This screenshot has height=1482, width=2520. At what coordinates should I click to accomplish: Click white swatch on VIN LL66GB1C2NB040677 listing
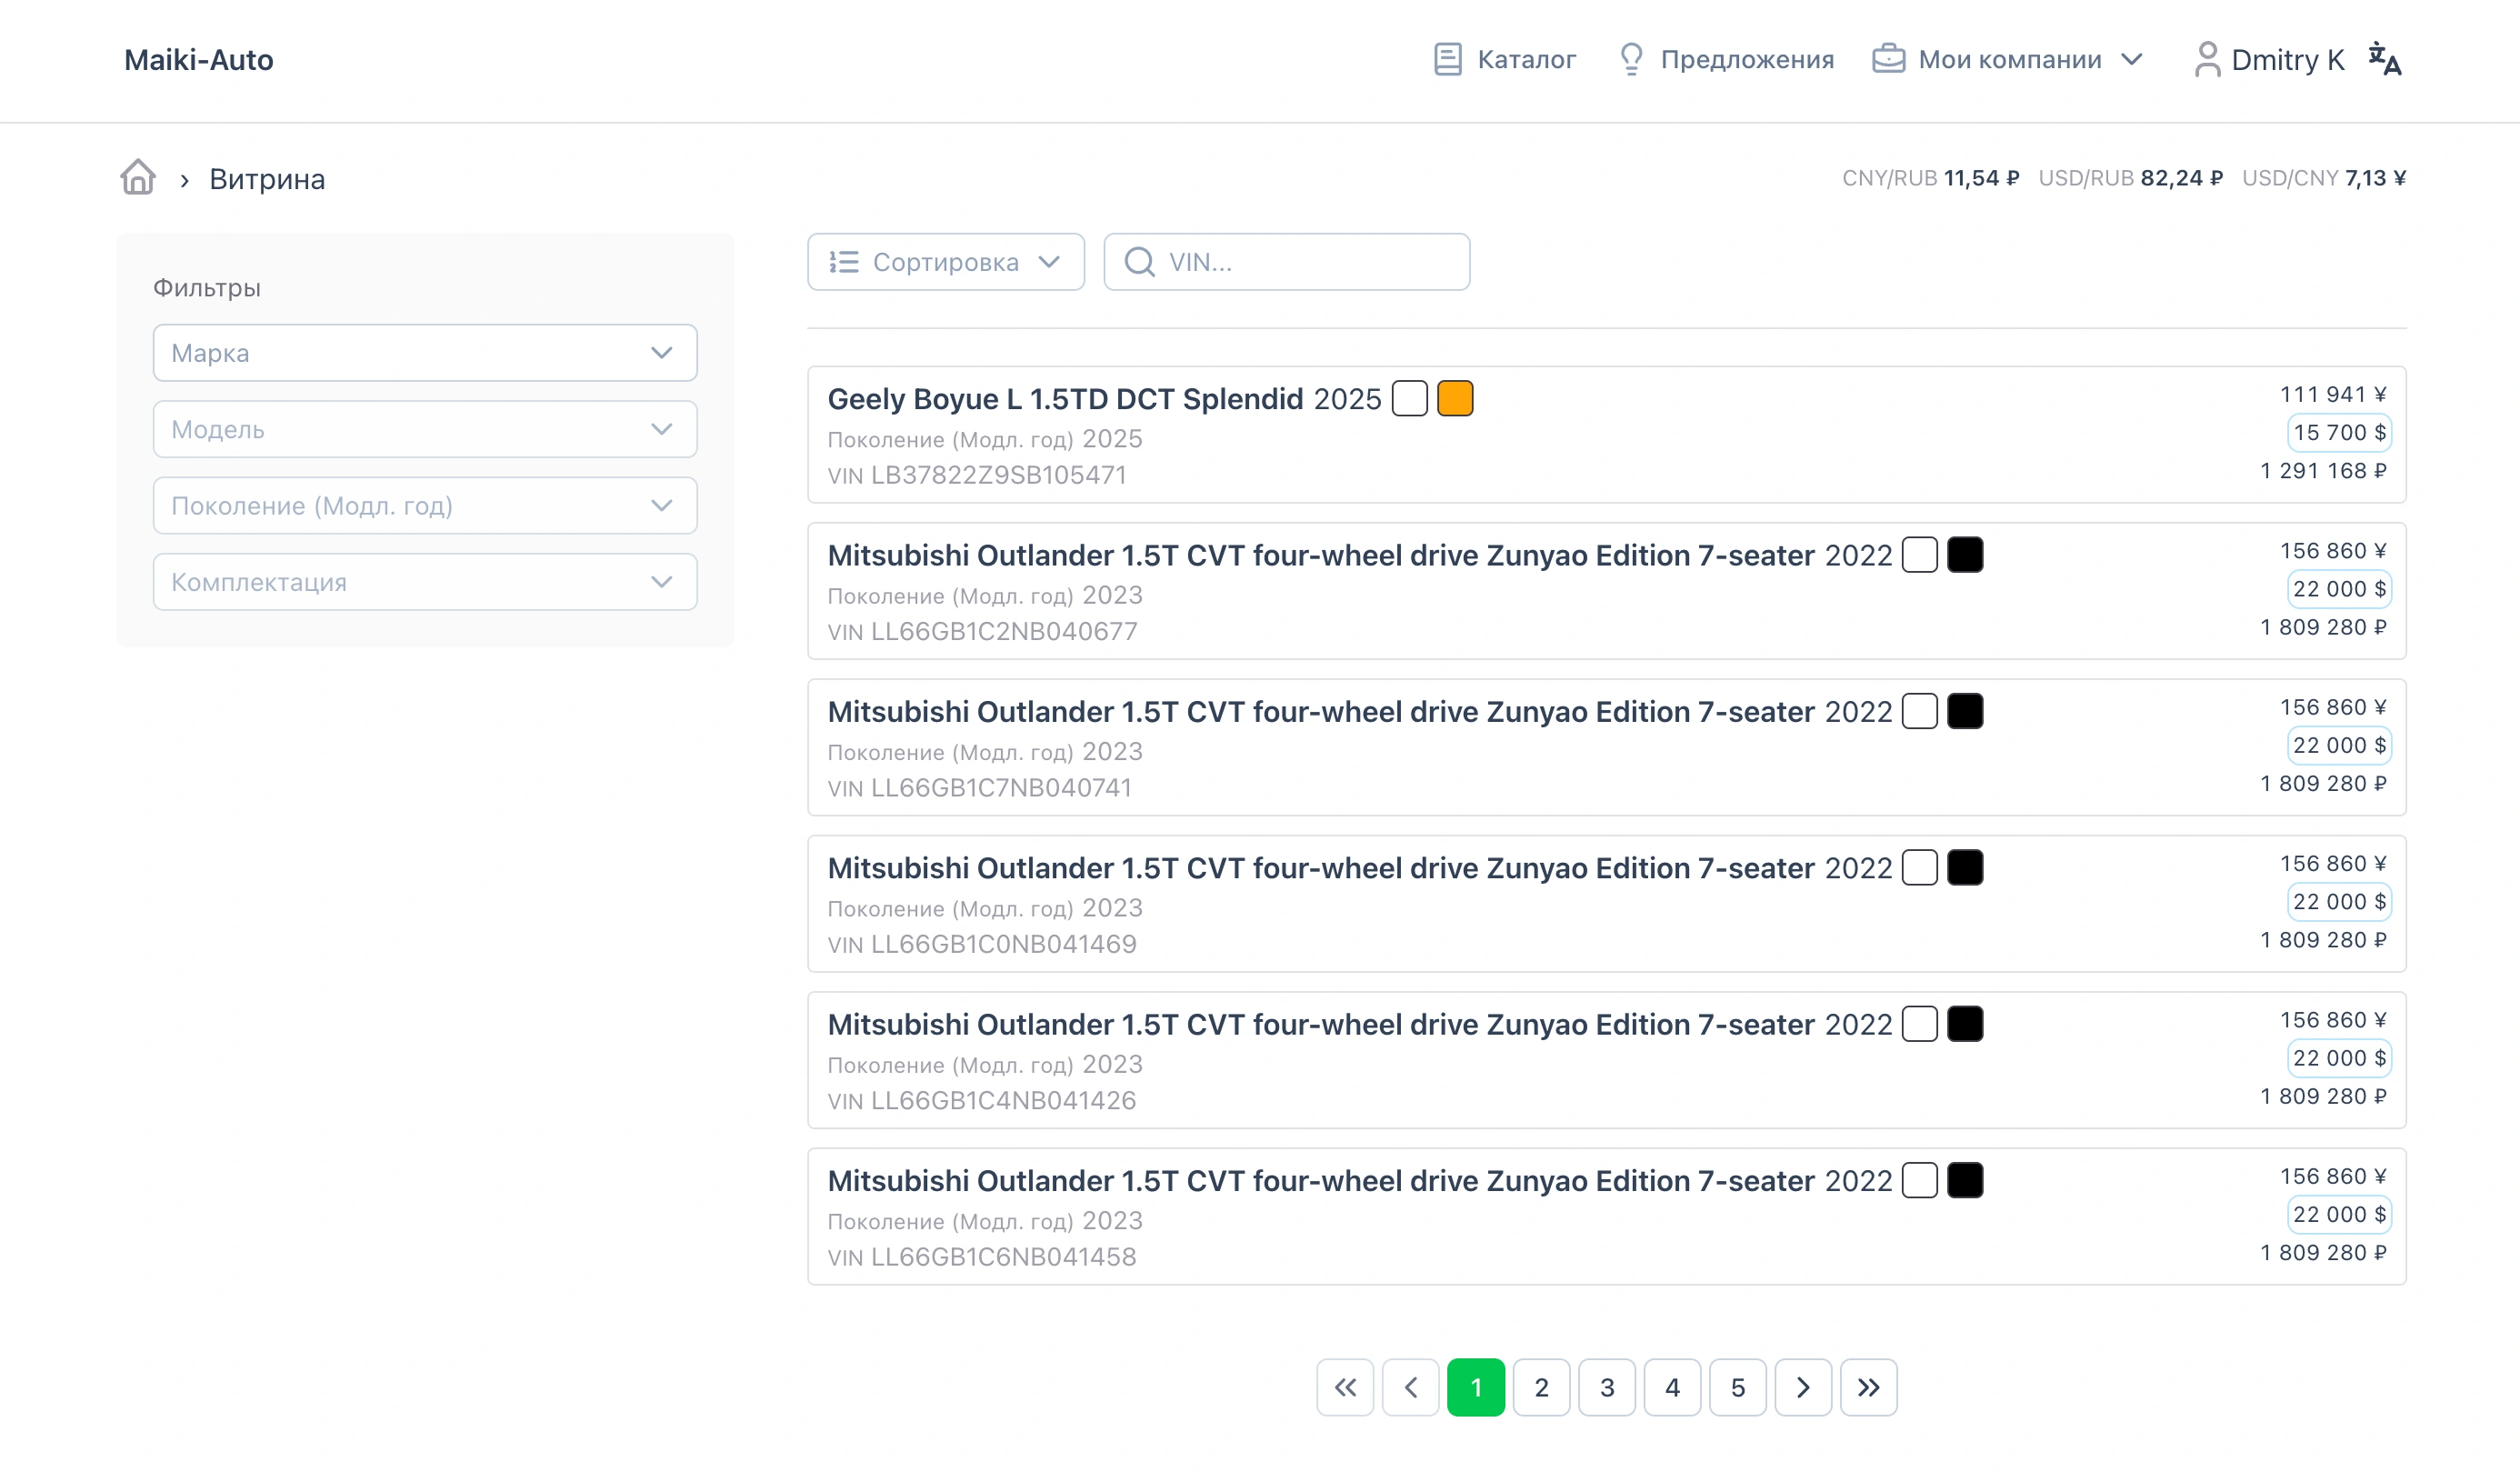(1919, 555)
